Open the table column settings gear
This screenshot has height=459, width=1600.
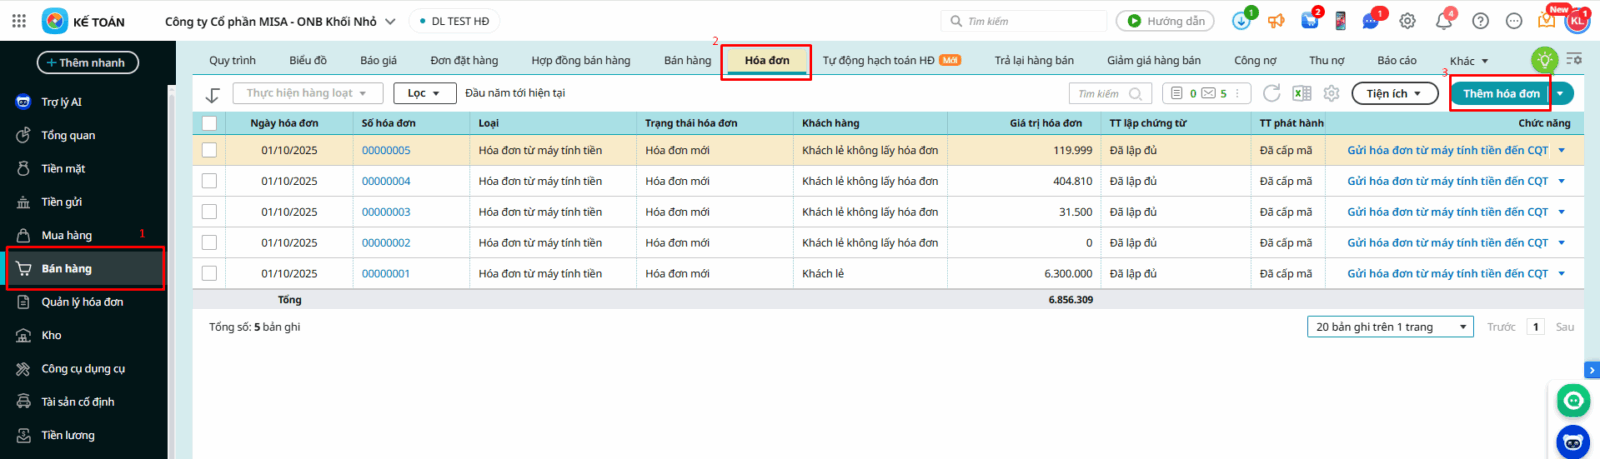(x=1331, y=93)
